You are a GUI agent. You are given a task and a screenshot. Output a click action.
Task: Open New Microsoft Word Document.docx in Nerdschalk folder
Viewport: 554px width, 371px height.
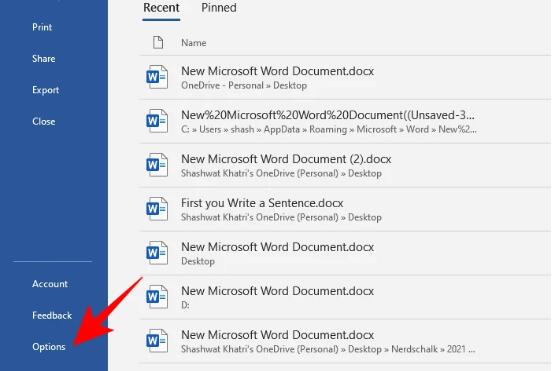[x=345, y=341]
